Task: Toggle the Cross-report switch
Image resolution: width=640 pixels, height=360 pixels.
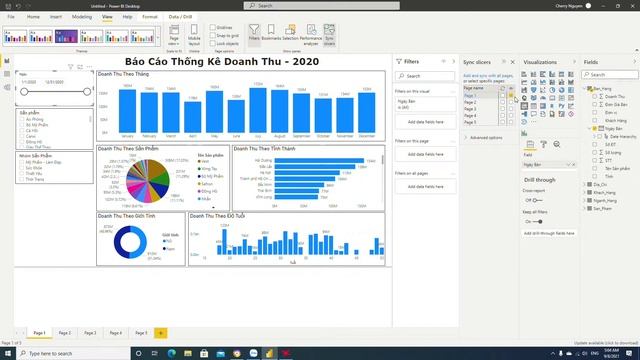Action: coord(537,200)
